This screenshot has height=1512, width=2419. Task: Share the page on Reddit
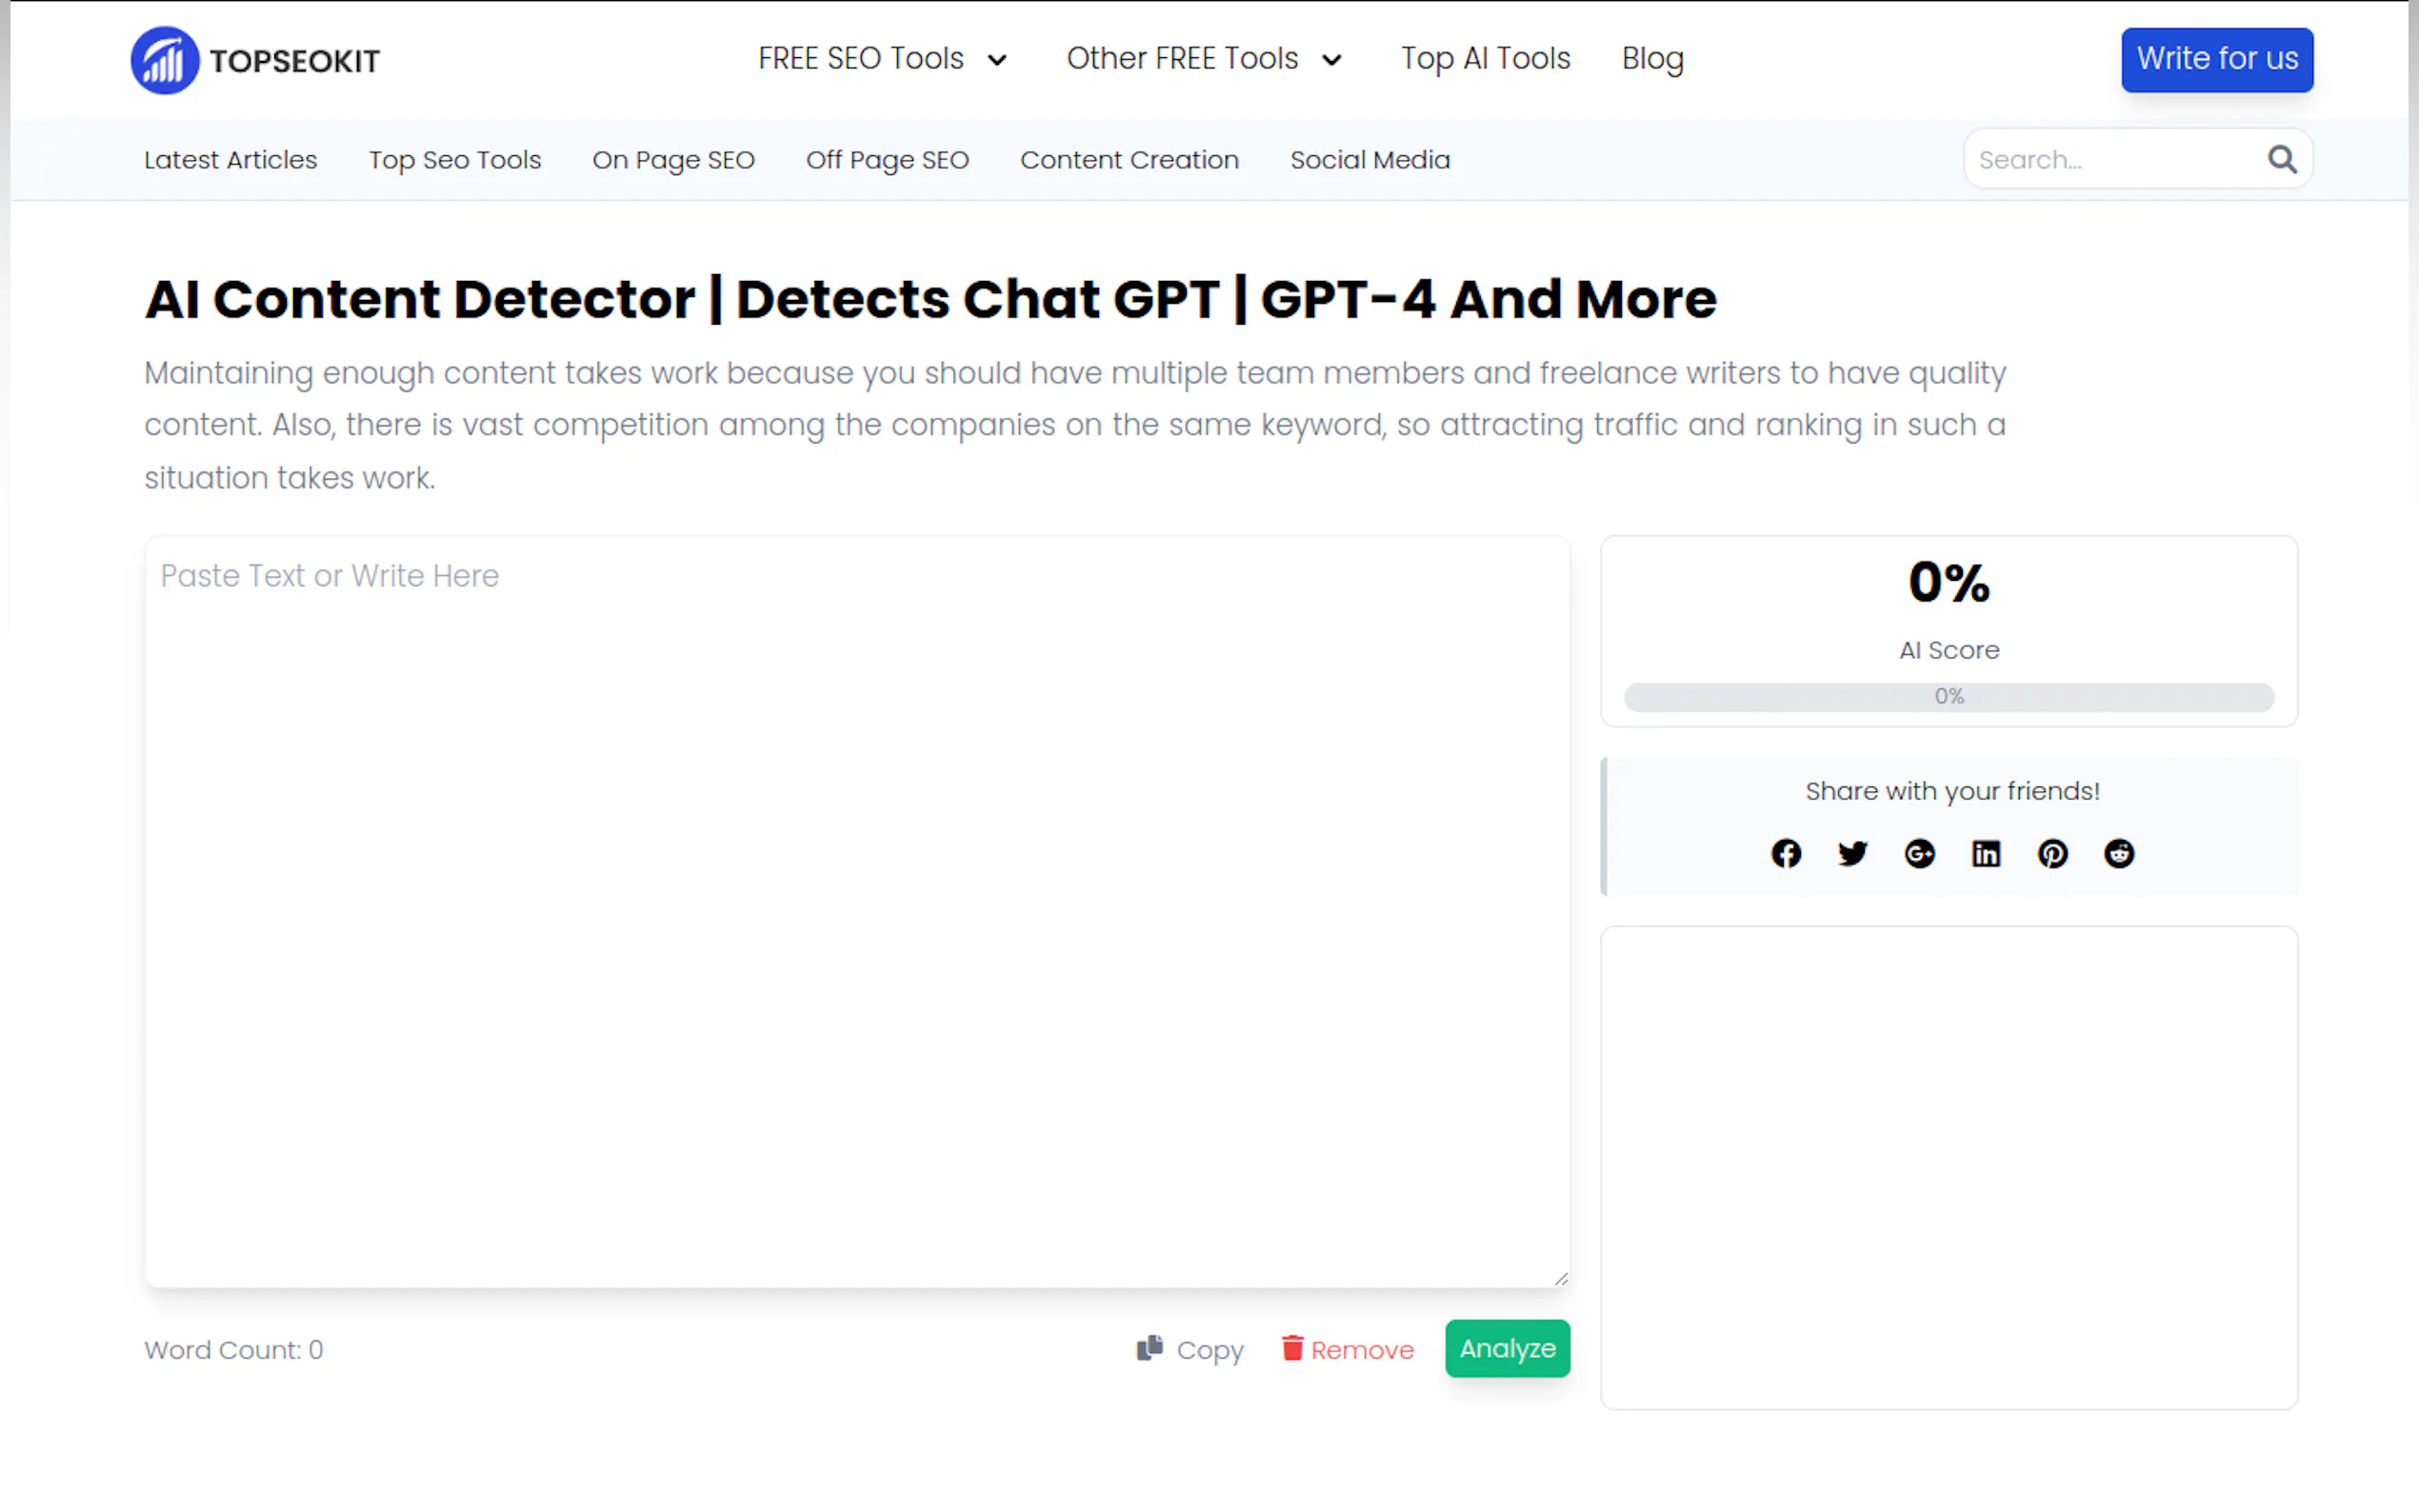tap(2119, 853)
